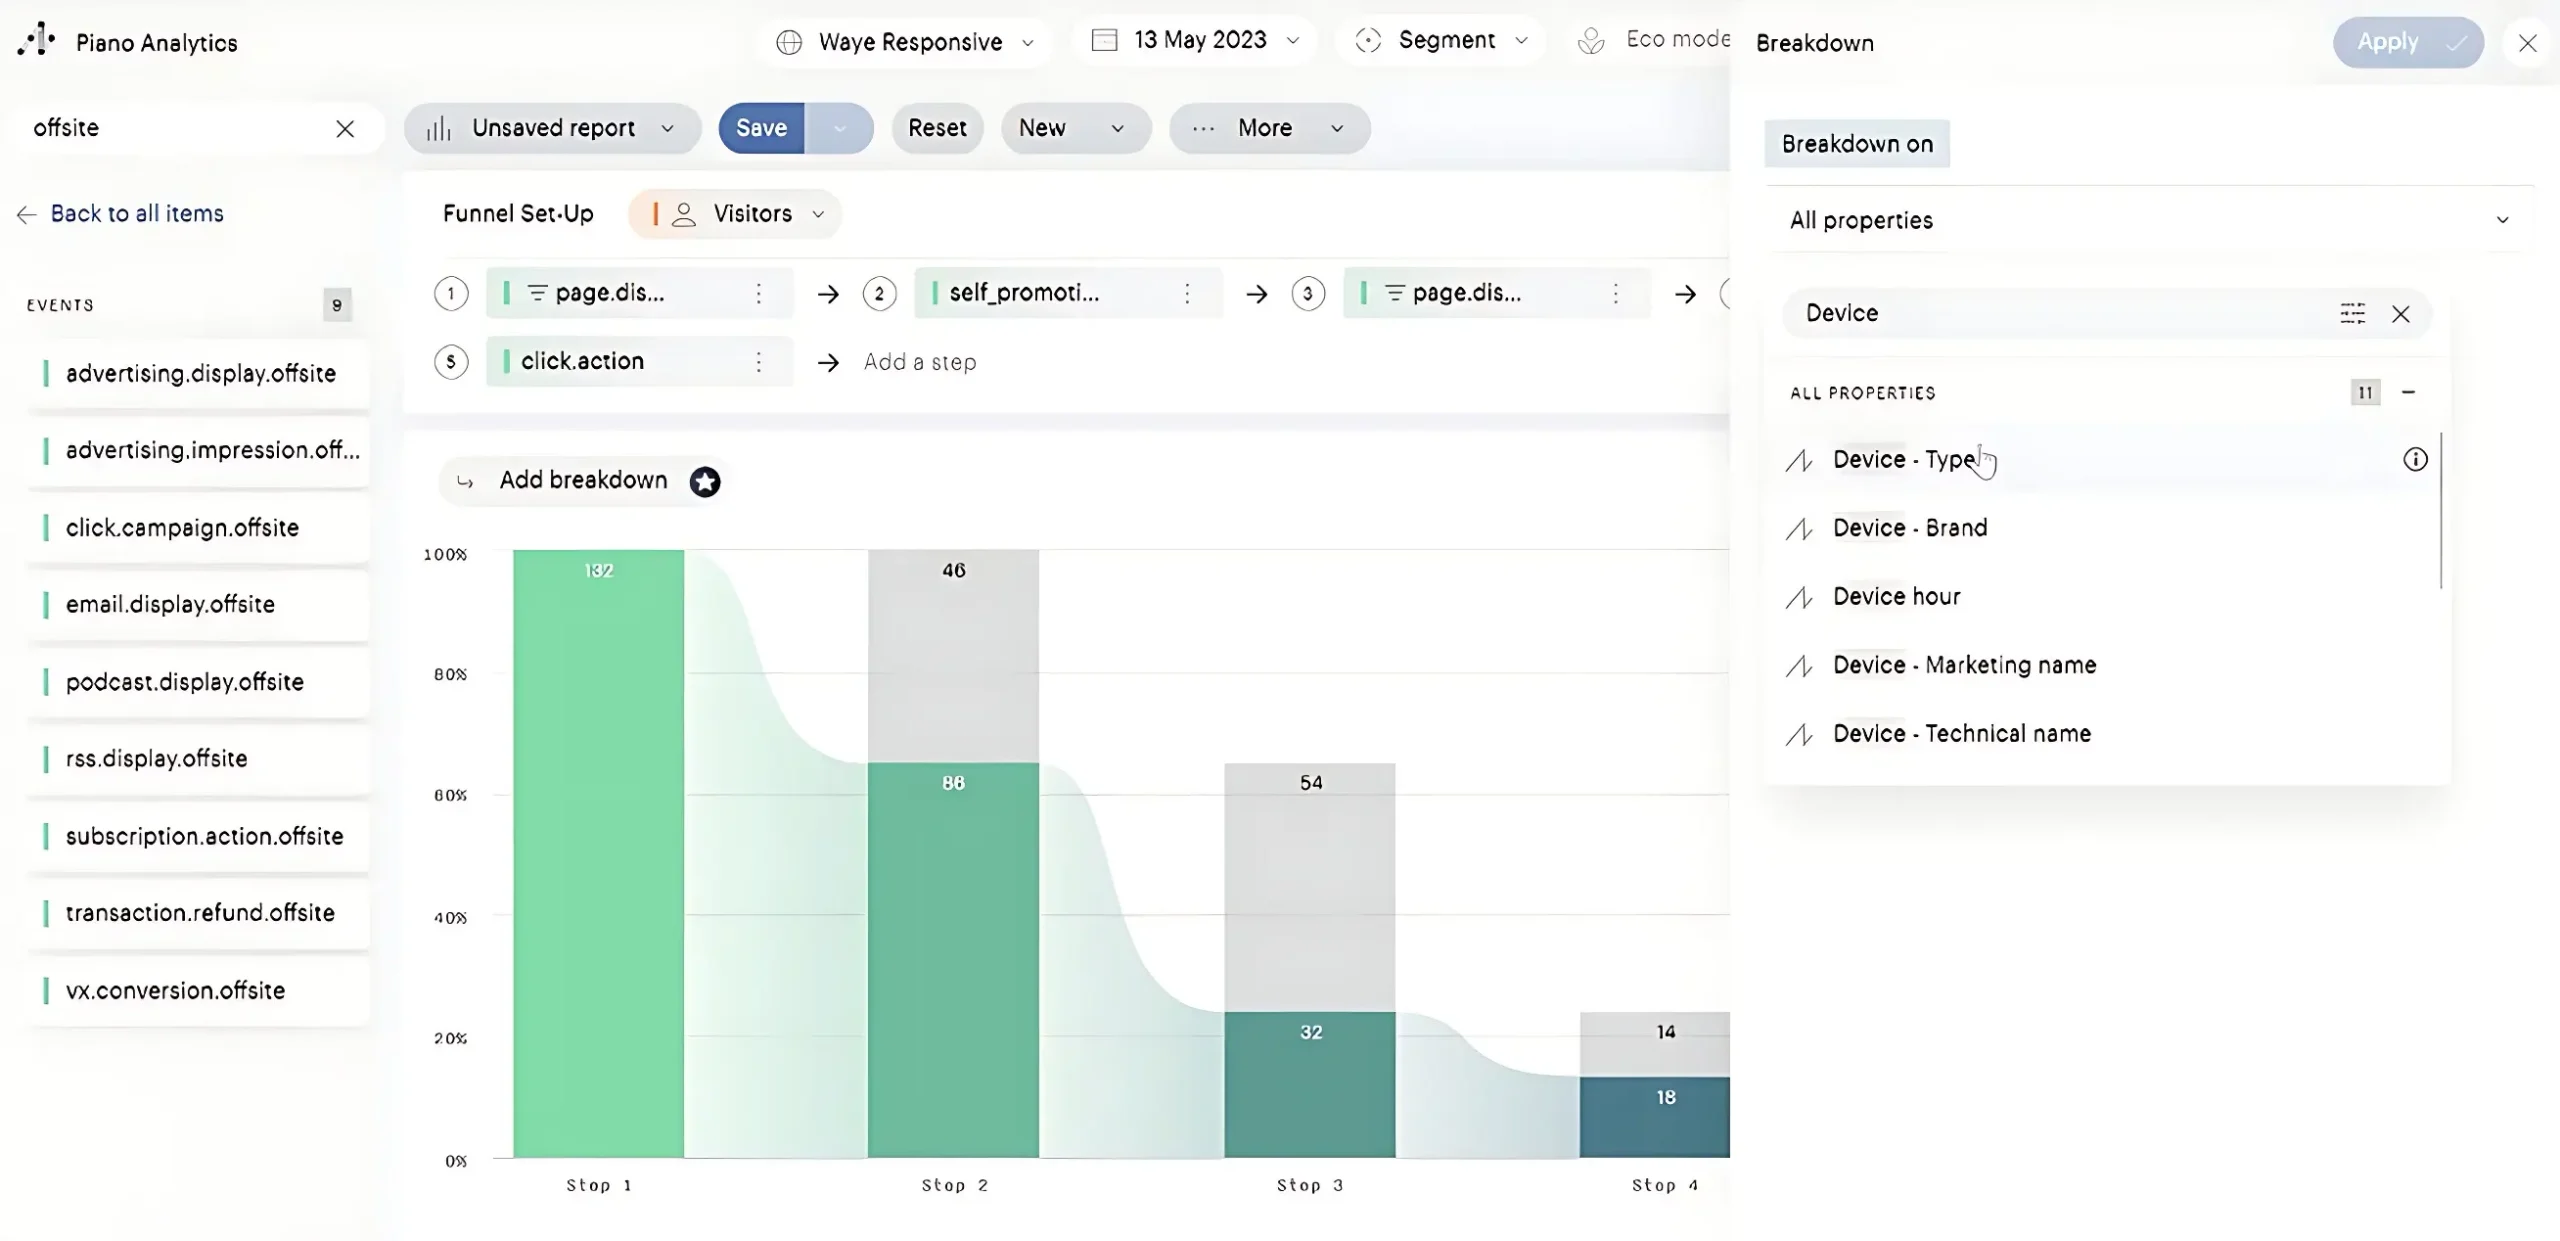Open property filter settings in Device search
This screenshot has height=1241, width=2560.
(2352, 314)
